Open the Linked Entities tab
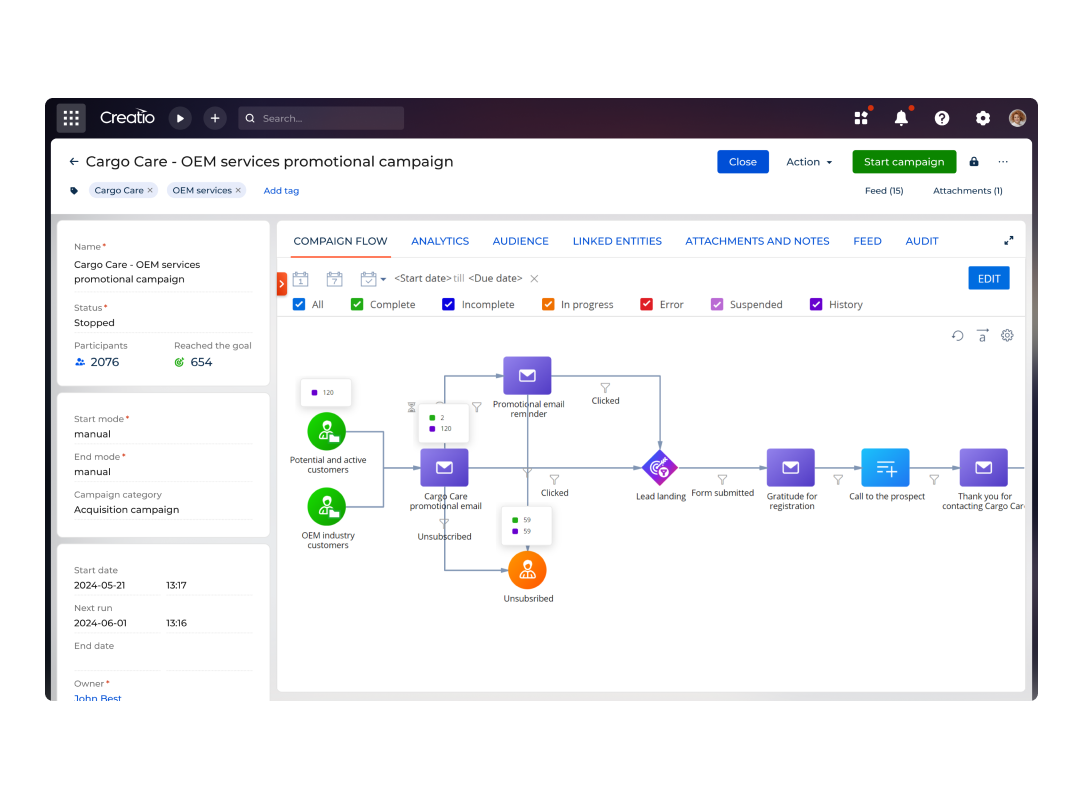1082x800 pixels. pos(617,241)
